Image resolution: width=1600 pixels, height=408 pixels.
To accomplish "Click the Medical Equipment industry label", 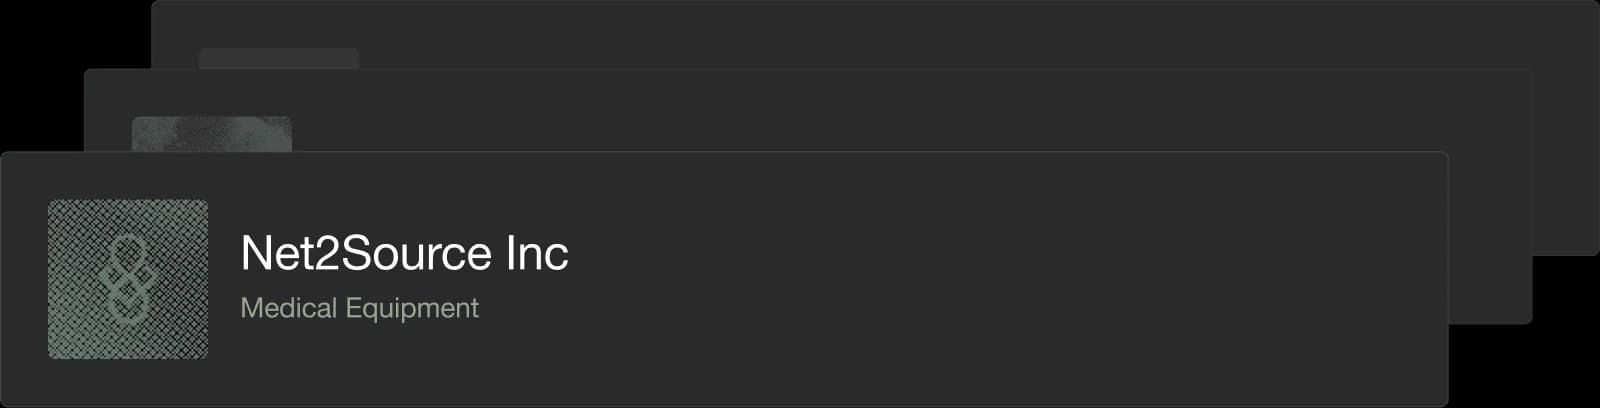I will [x=359, y=308].
